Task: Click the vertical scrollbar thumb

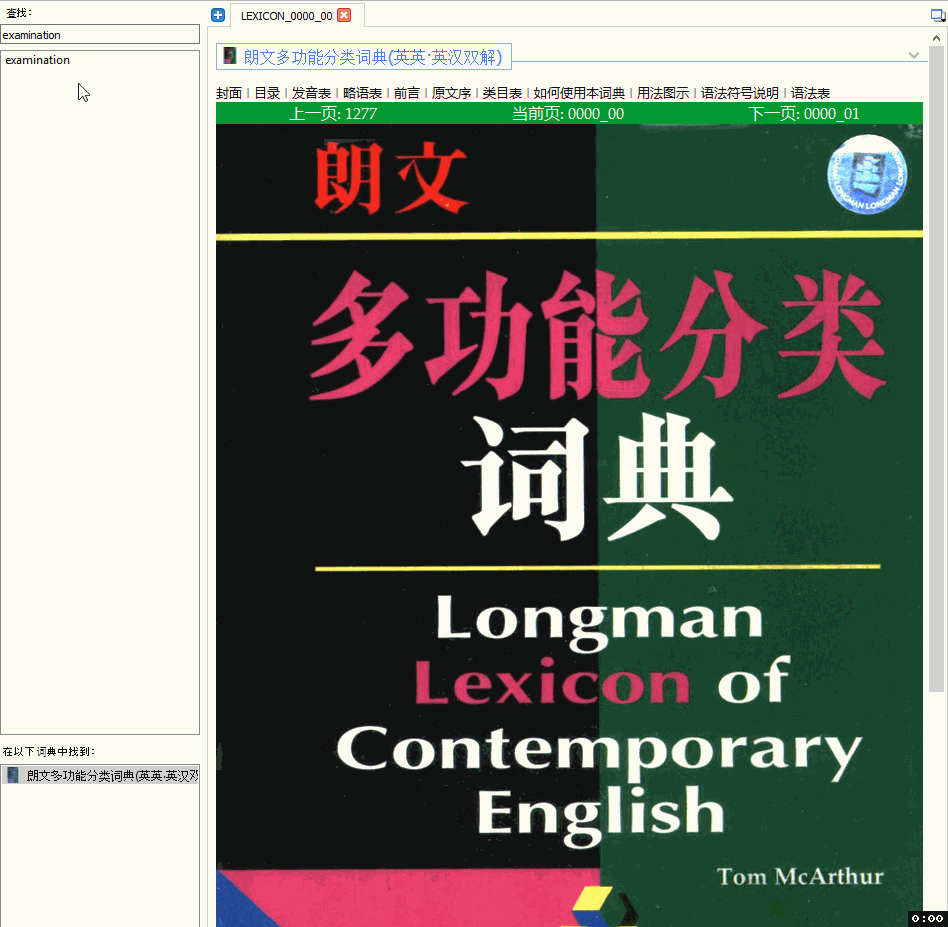Action: pyautogui.click(x=936, y=369)
